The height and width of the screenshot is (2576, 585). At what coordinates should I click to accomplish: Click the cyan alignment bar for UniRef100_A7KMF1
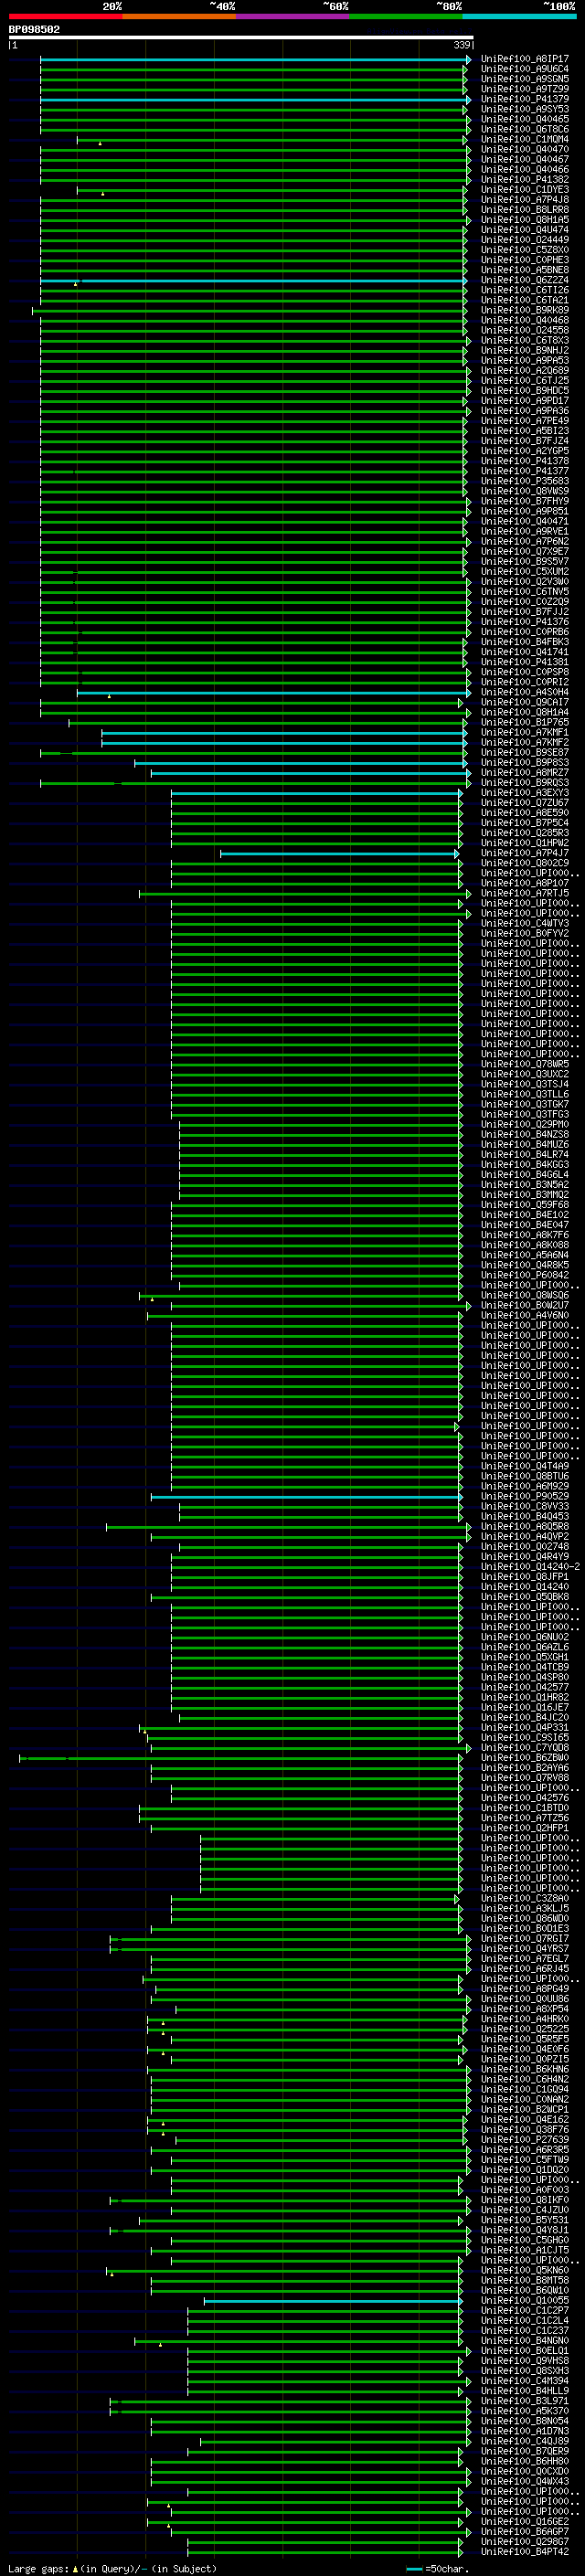[x=284, y=732]
